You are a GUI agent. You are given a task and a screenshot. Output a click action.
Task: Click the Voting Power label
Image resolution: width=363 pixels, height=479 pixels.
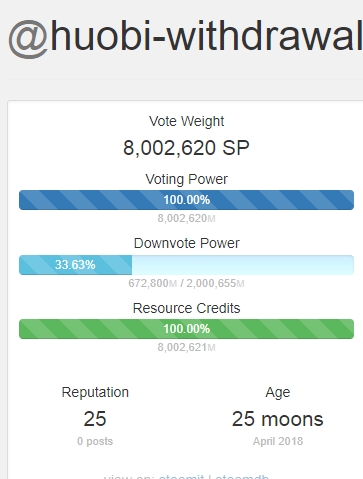tap(186, 179)
